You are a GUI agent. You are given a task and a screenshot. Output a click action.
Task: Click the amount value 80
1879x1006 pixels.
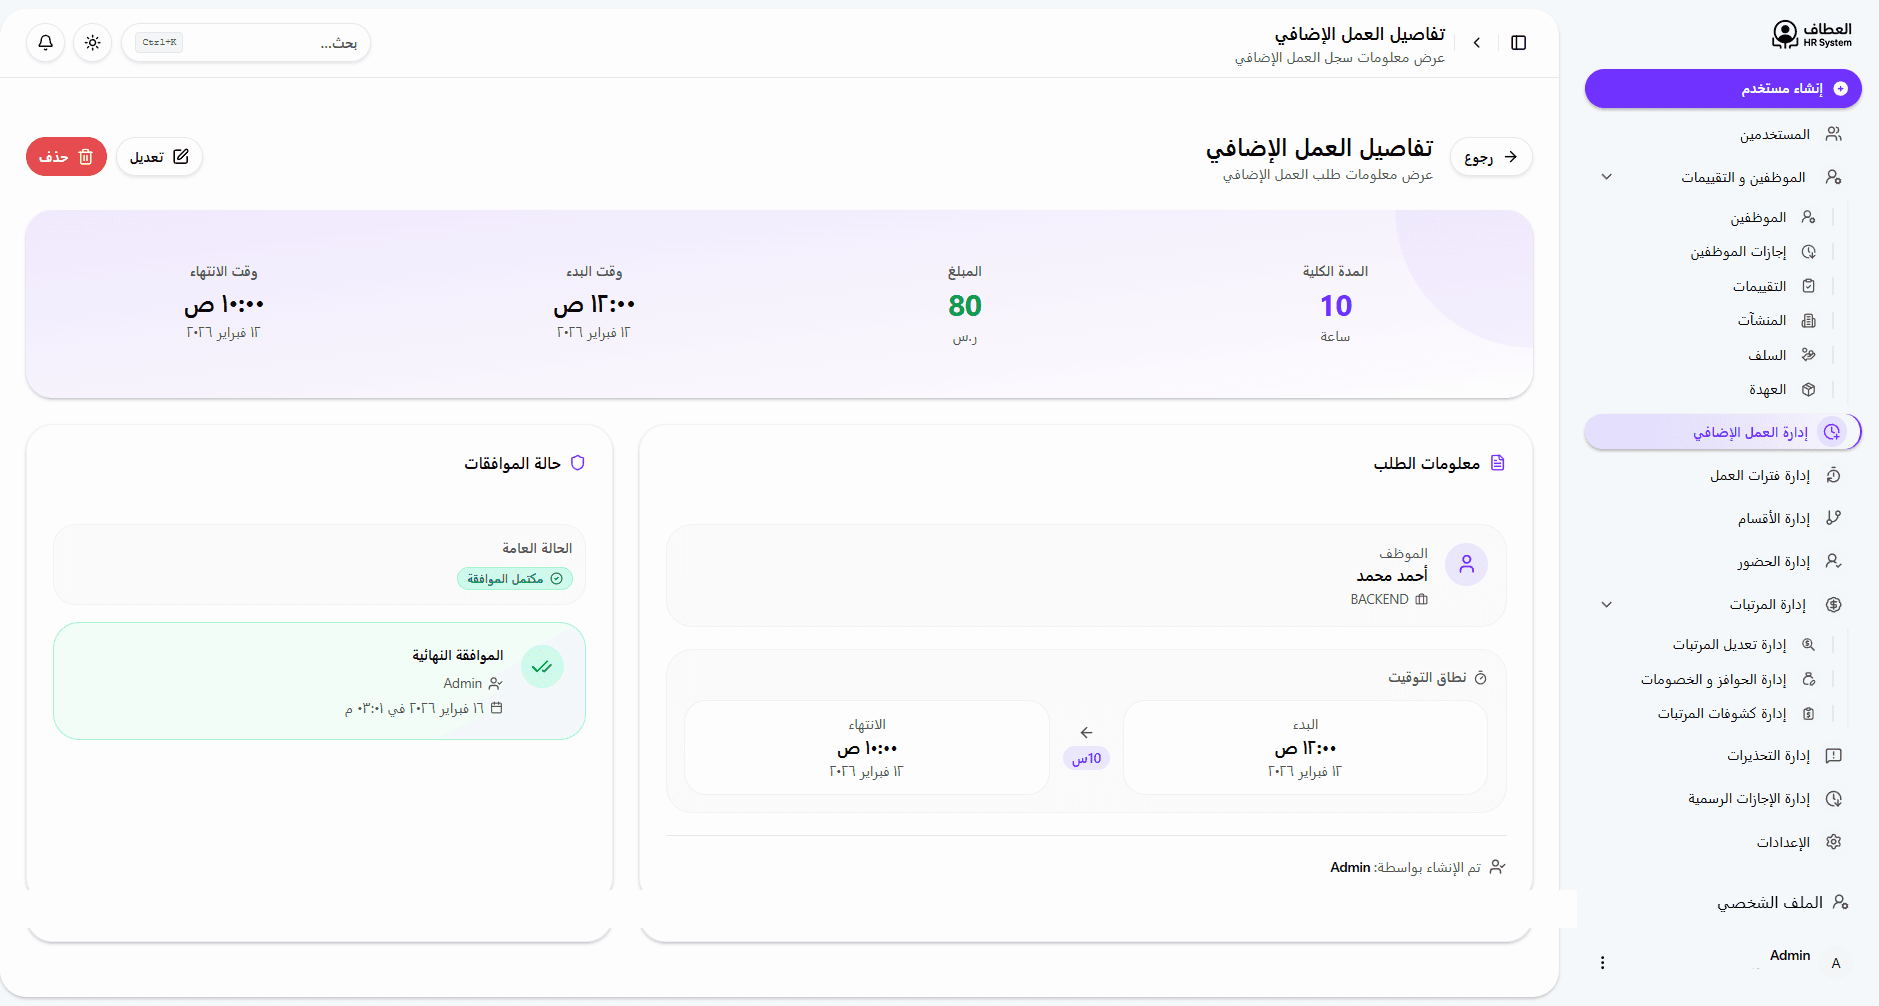pyautogui.click(x=965, y=306)
